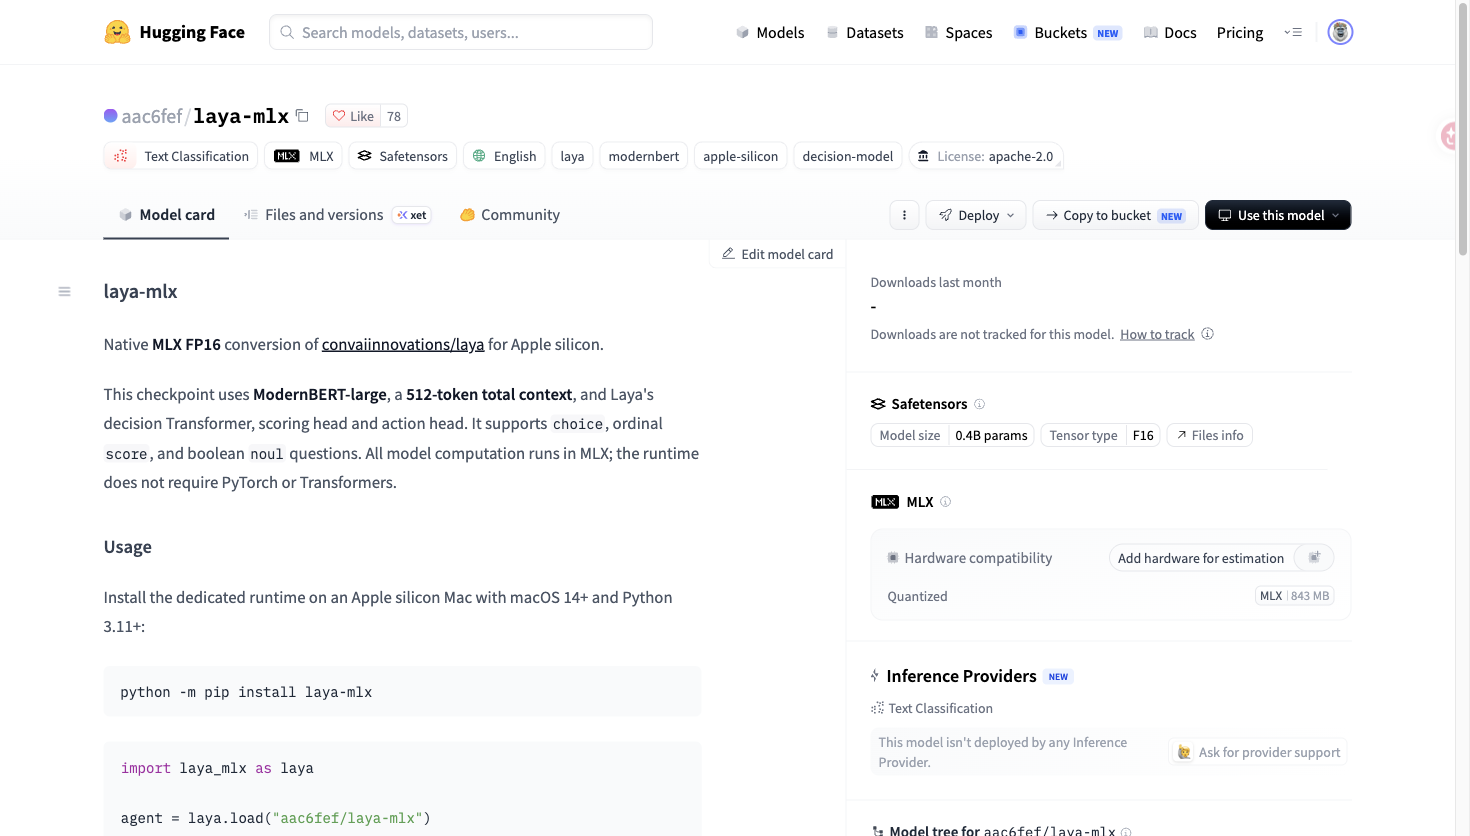Click the Usage section heading

click(x=128, y=547)
